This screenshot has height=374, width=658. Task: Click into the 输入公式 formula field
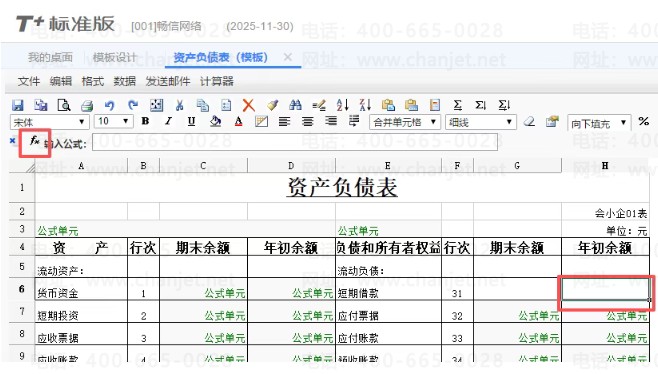[295, 142]
